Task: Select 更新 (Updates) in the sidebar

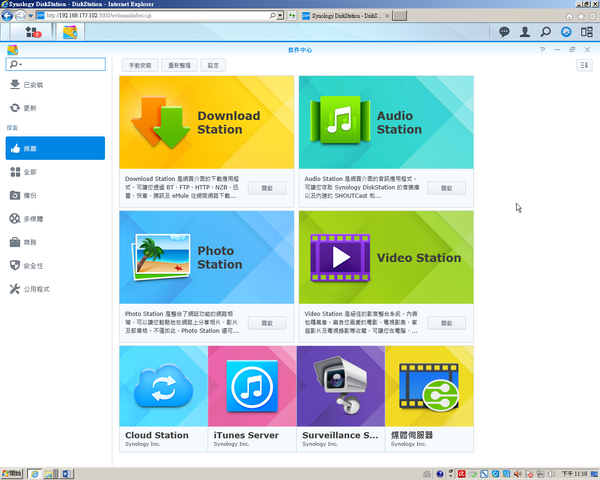Action: 30,108
